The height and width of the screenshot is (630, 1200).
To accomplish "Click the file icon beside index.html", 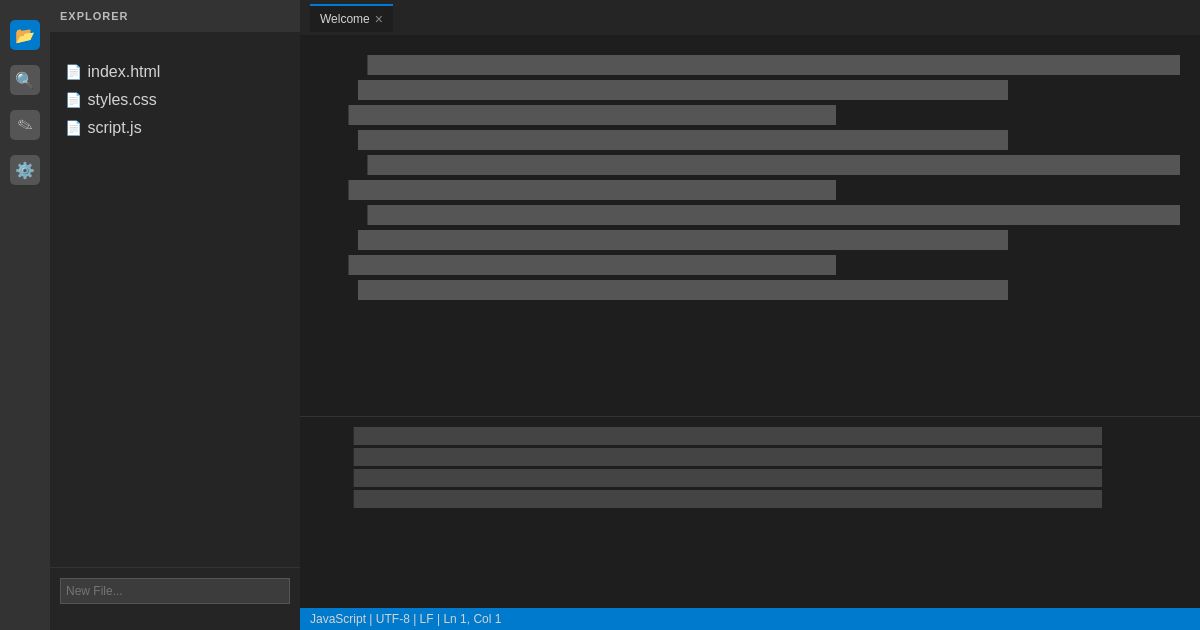I will pos(74,72).
